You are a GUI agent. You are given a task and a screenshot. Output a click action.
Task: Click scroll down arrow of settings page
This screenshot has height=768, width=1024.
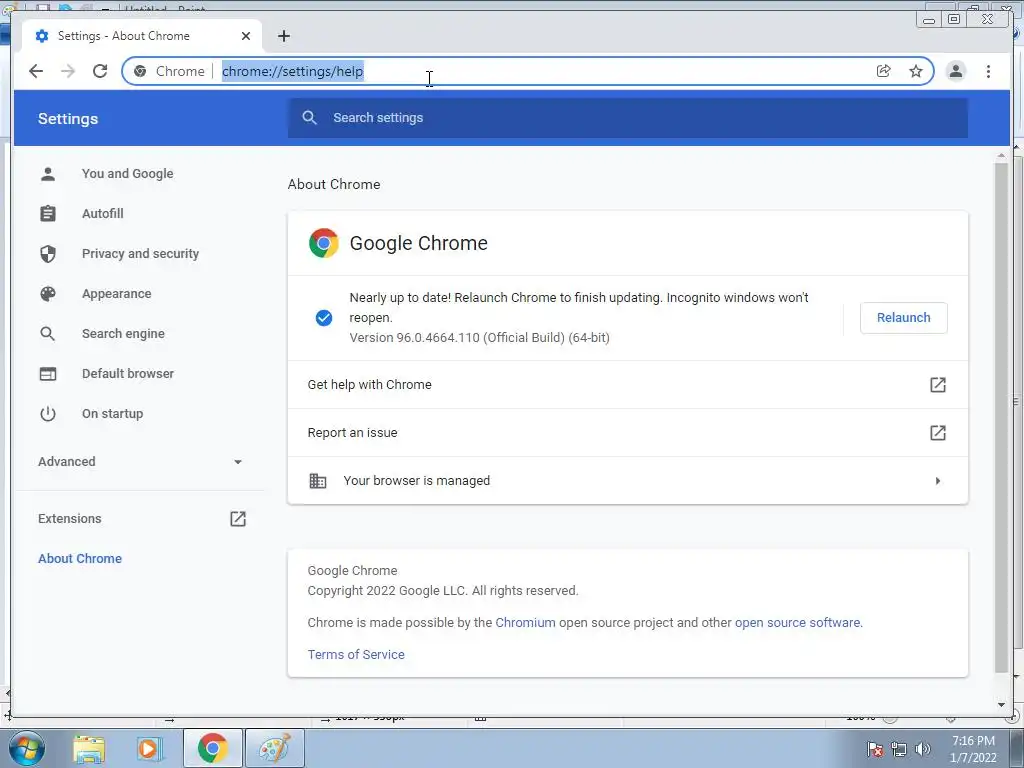point(1001,705)
